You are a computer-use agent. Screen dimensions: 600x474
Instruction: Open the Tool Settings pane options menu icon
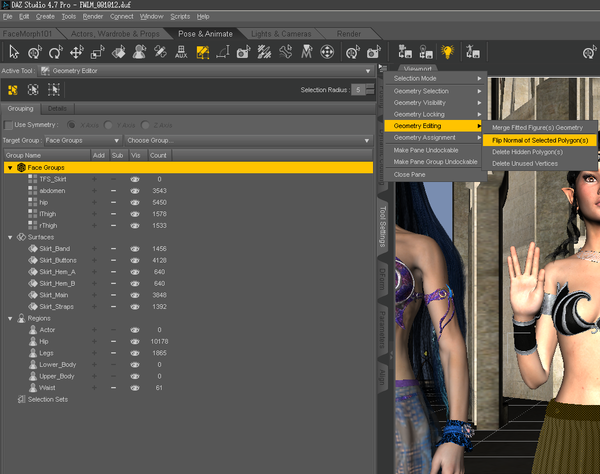coord(382,68)
